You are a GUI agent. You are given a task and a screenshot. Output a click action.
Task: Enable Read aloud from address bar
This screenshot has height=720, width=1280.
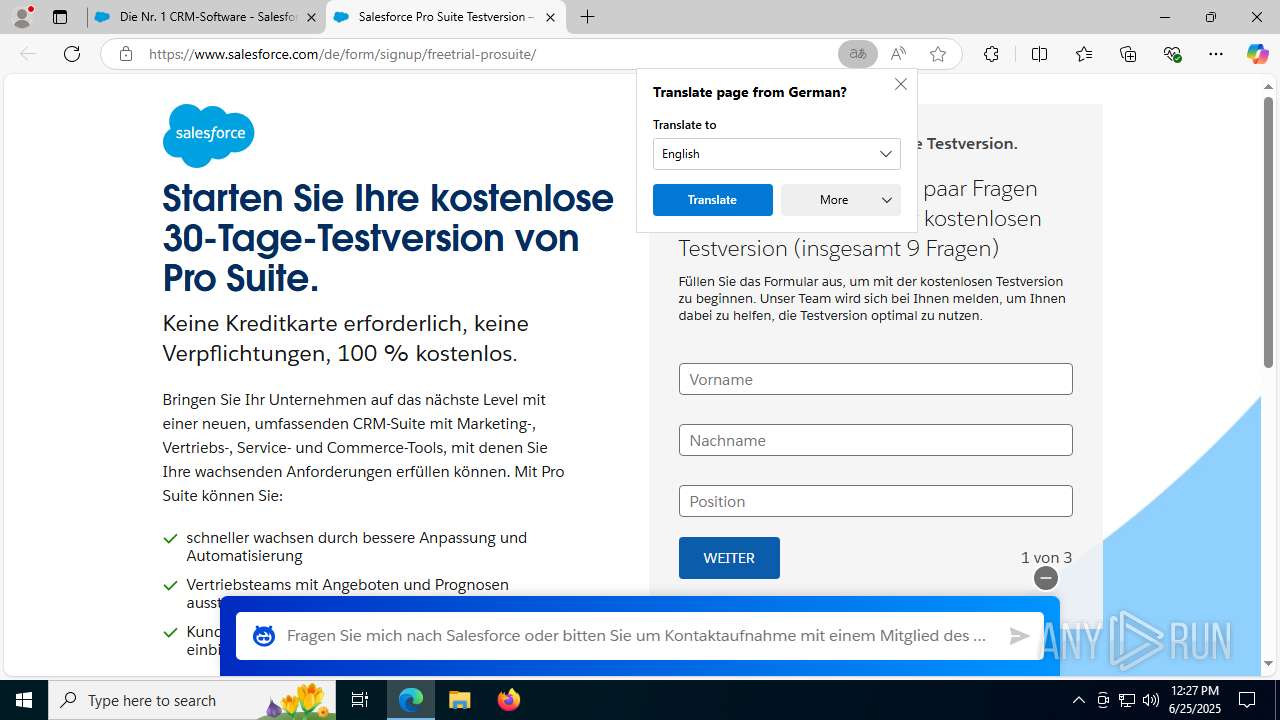tap(898, 54)
